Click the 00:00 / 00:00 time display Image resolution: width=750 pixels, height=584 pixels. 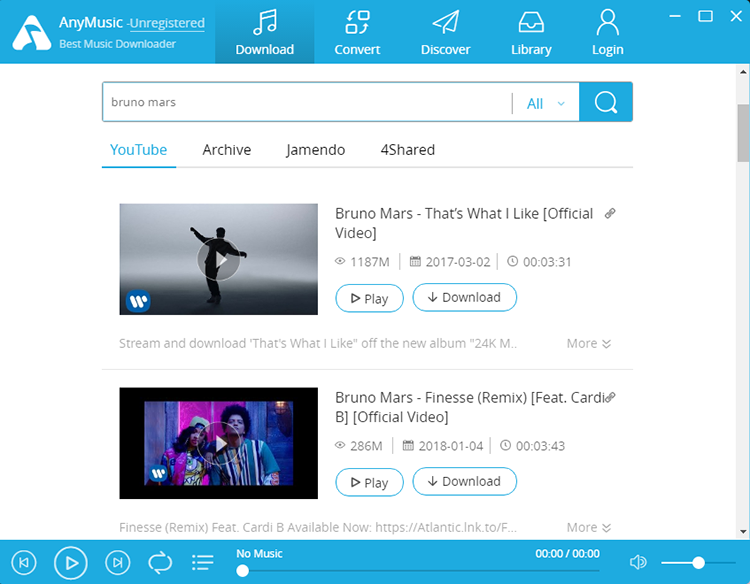click(567, 554)
